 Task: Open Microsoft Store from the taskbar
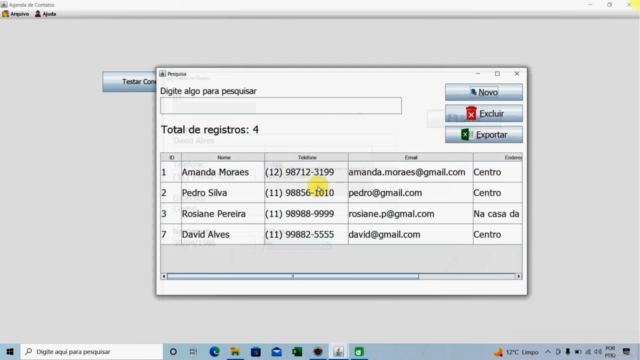[x=256, y=351]
